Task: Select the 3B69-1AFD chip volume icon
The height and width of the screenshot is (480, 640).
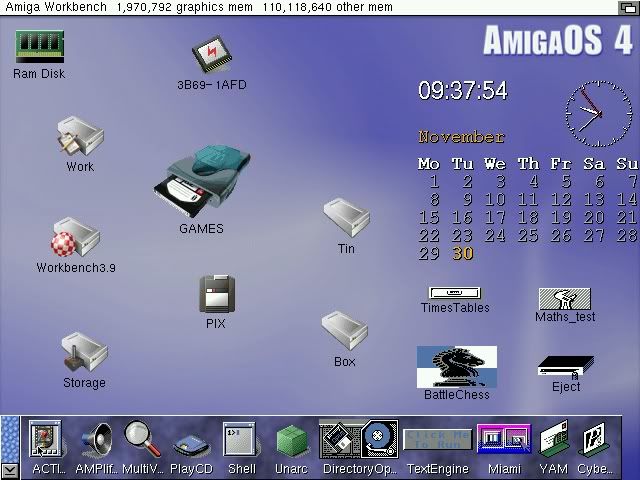Action: [212, 54]
